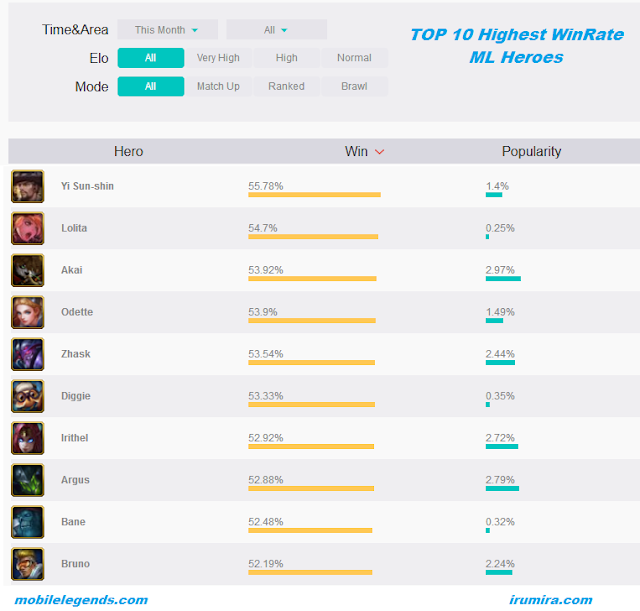
Task: Click the Diggie hero name
Action: point(76,396)
